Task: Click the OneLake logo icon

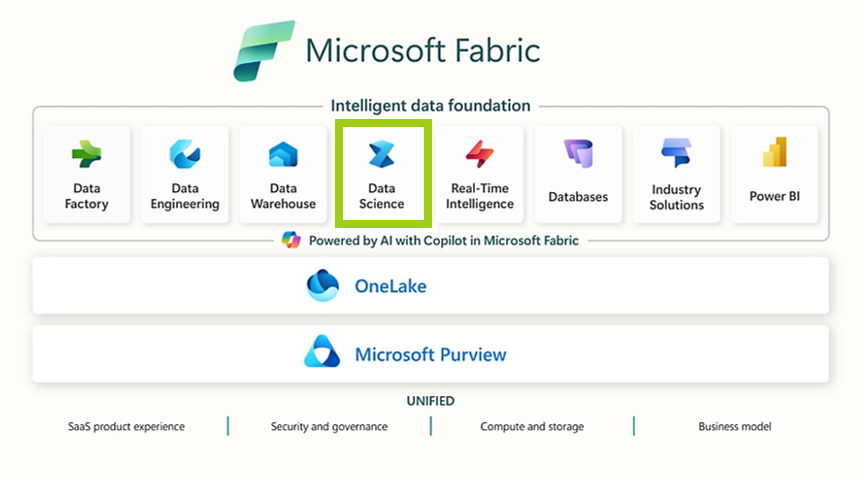Action: click(323, 286)
